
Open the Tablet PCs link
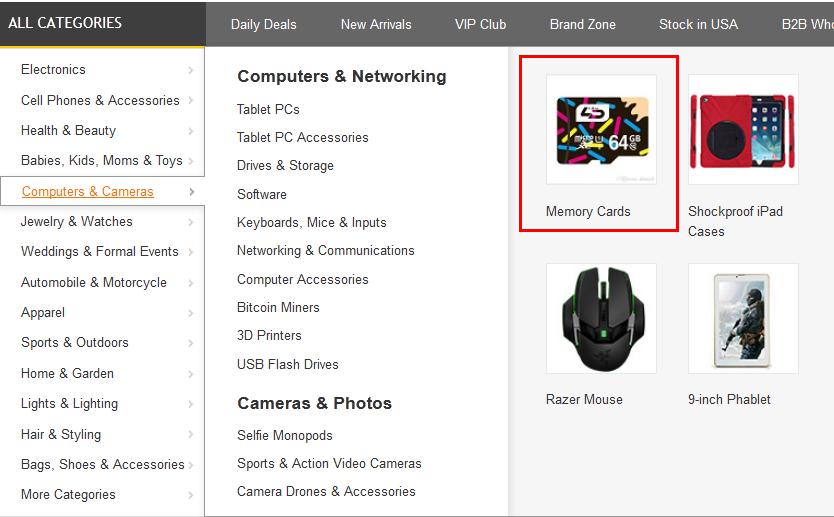[268, 109]
